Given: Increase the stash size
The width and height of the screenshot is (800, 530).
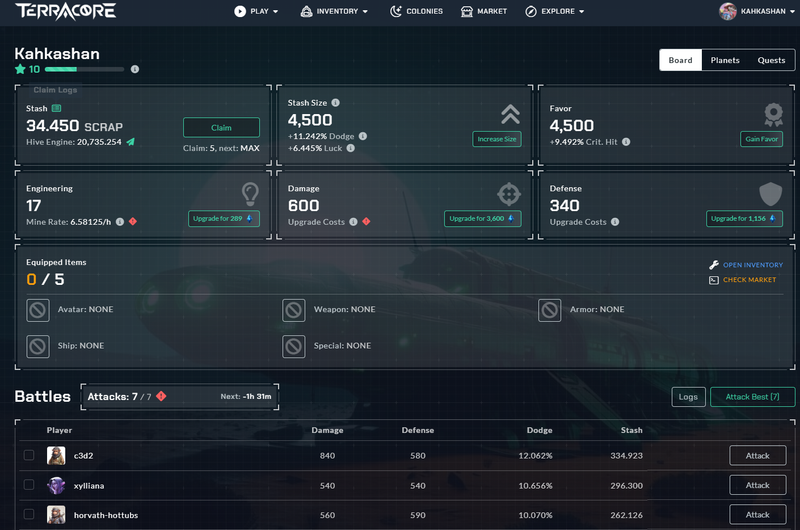Looking at the screenshot, I should pyautogui.click(x=497, y=139).
